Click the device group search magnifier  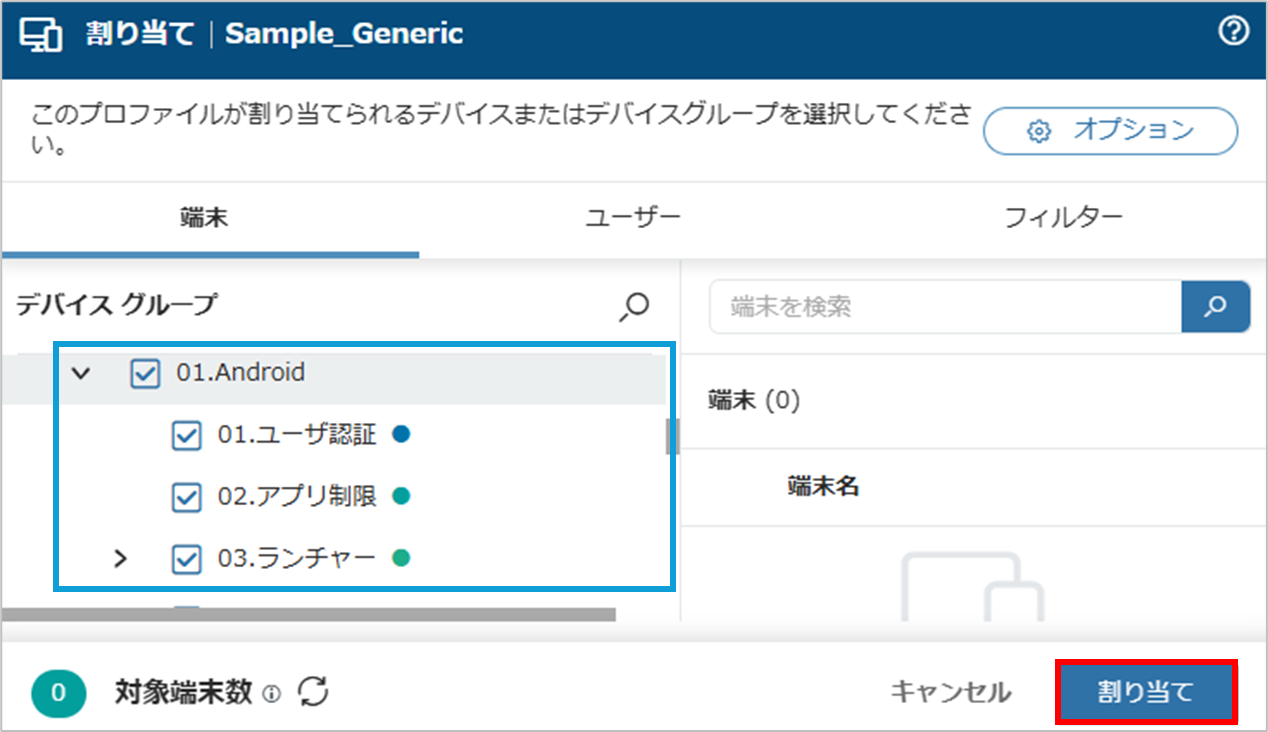pos(634,306)
